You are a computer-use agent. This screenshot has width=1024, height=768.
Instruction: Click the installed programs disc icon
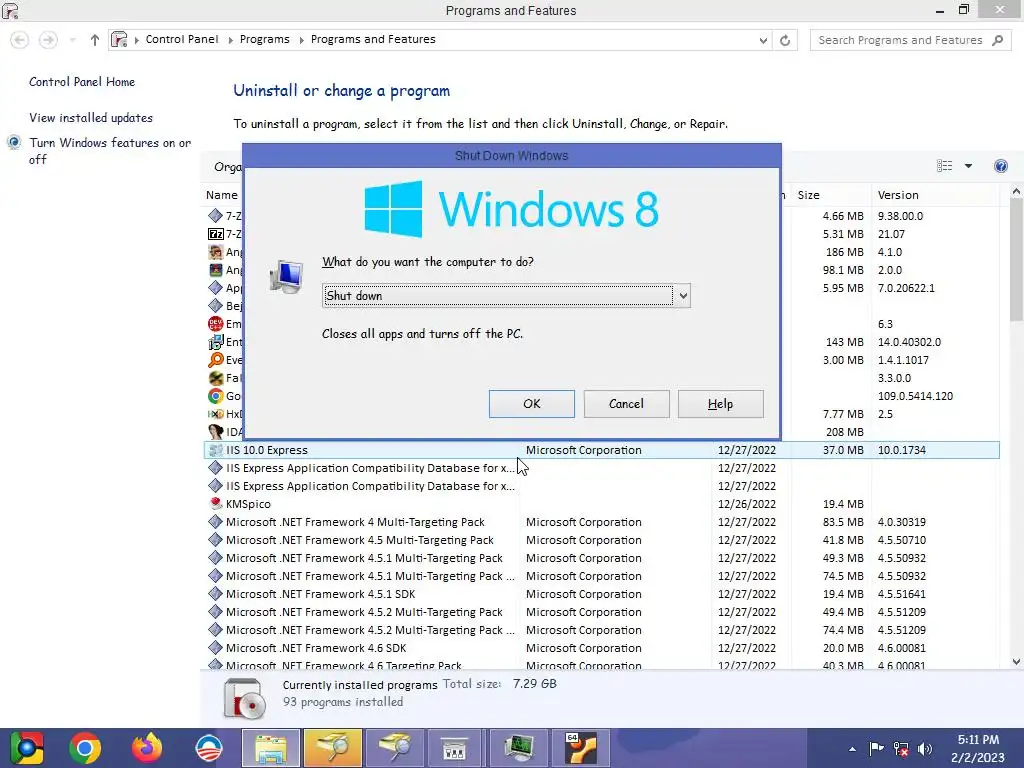(245, 697)
